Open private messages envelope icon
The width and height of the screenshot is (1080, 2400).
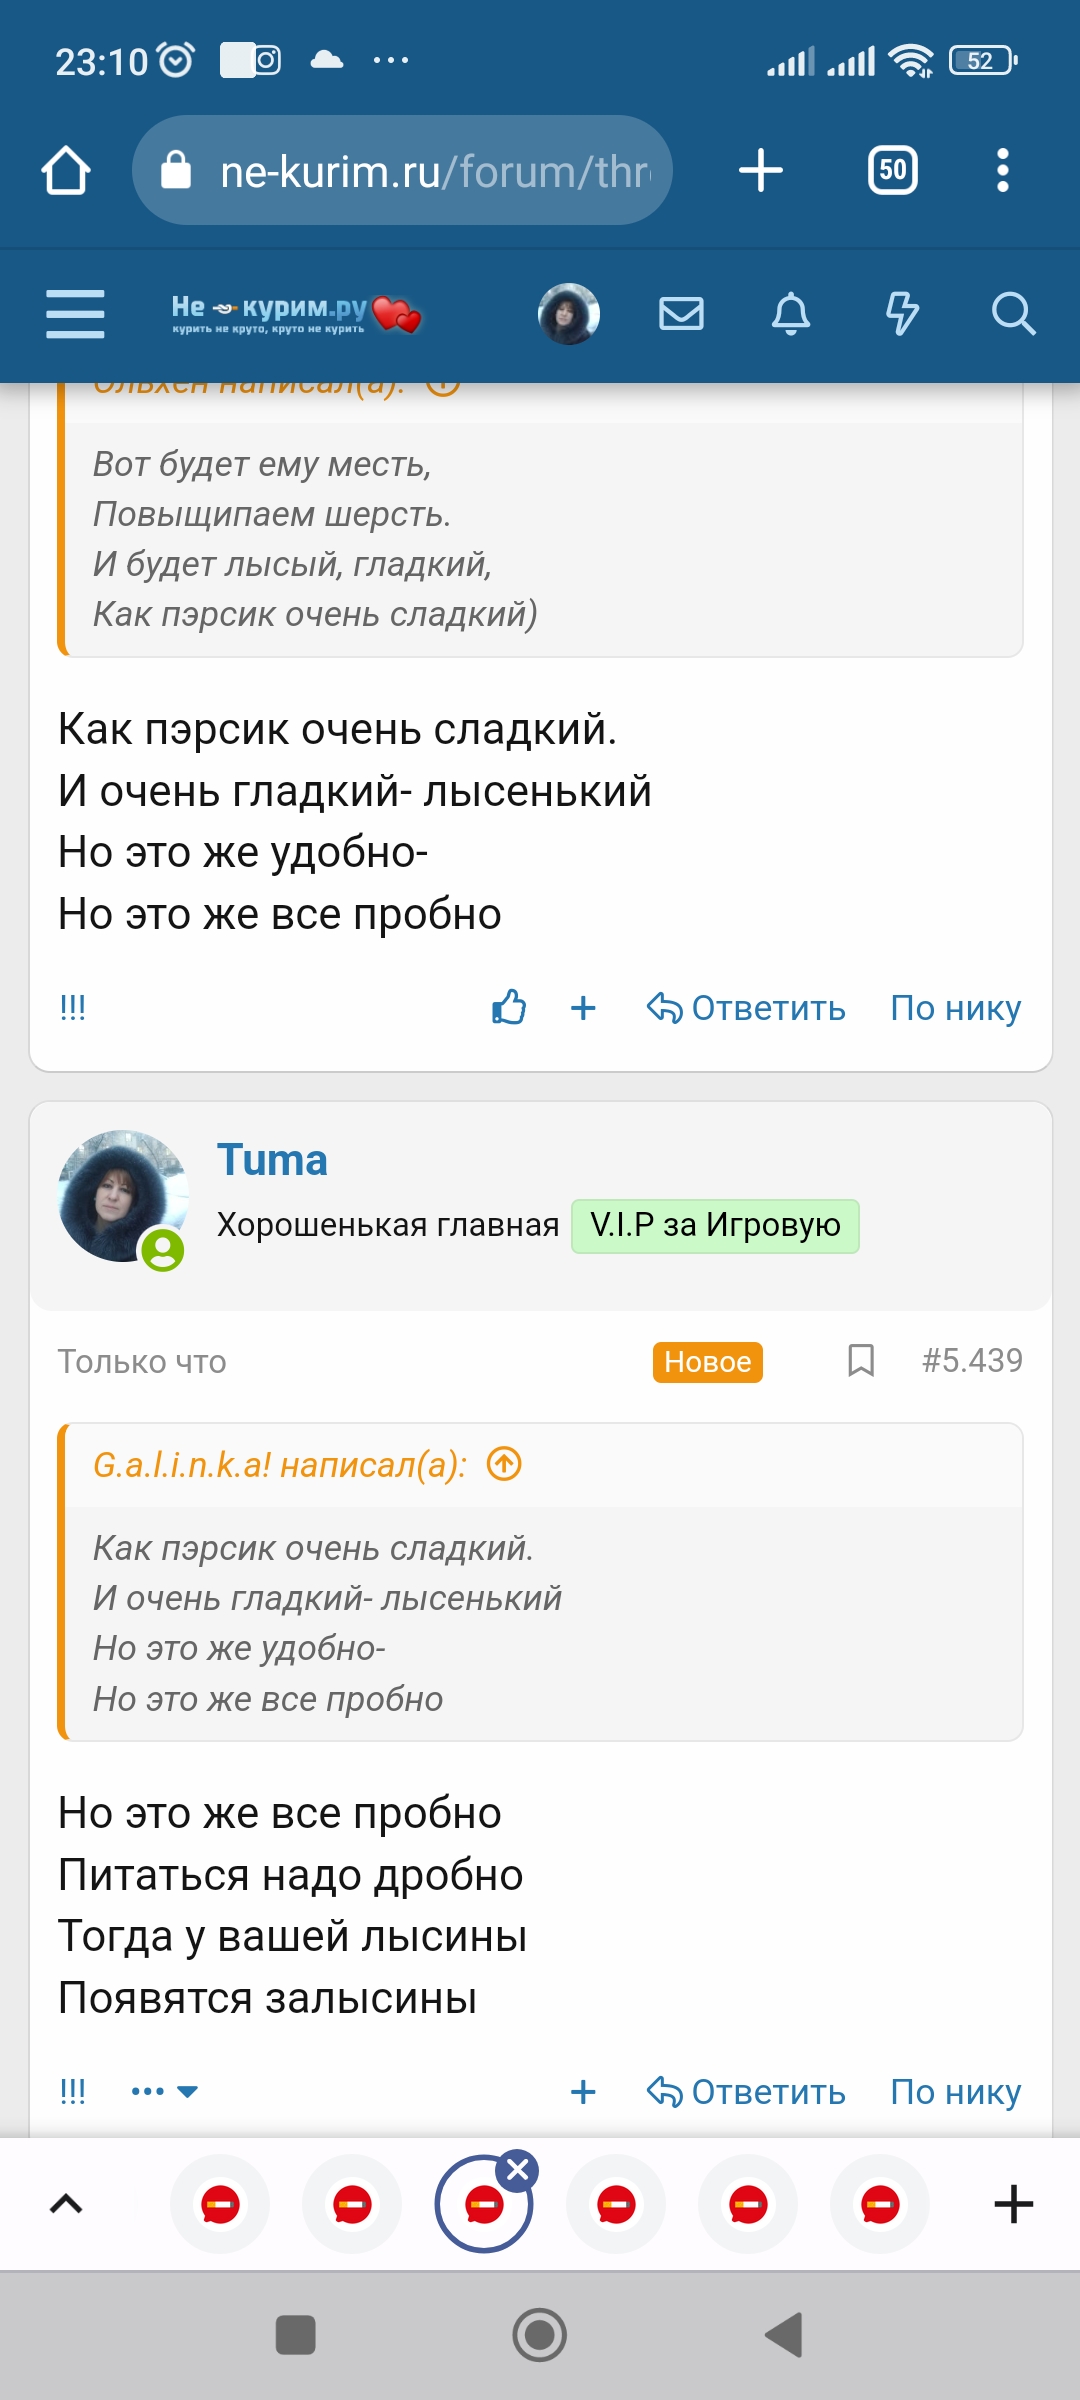point(681,314)
